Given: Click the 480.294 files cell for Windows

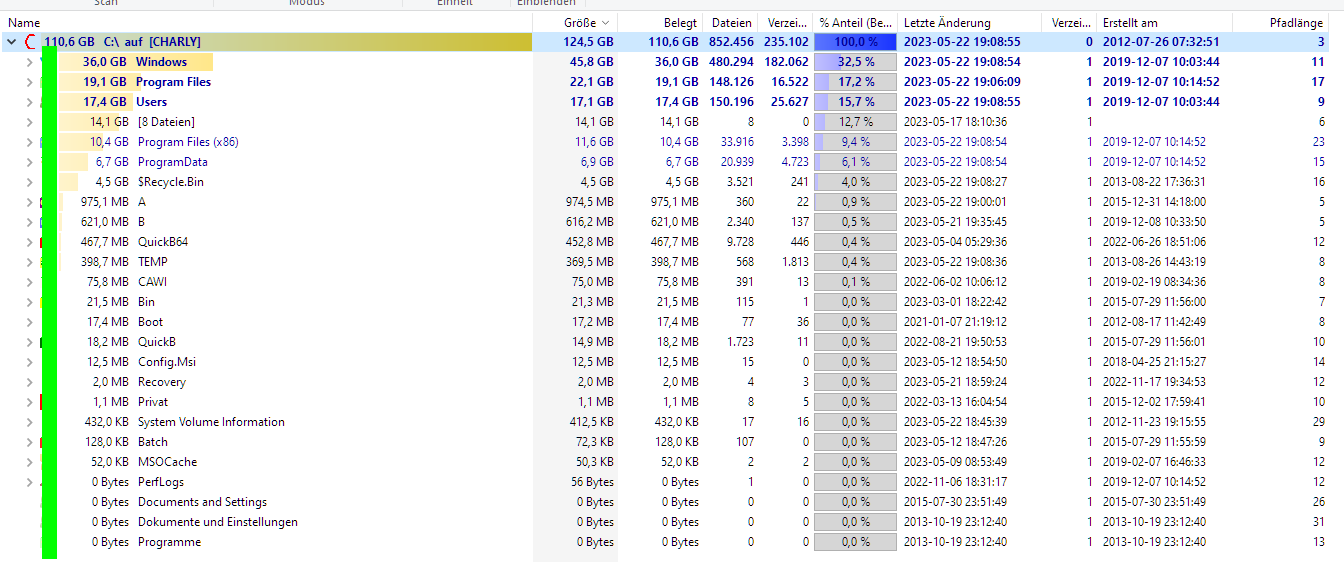Looking at the screenshot, I should [x=731, y=62].
